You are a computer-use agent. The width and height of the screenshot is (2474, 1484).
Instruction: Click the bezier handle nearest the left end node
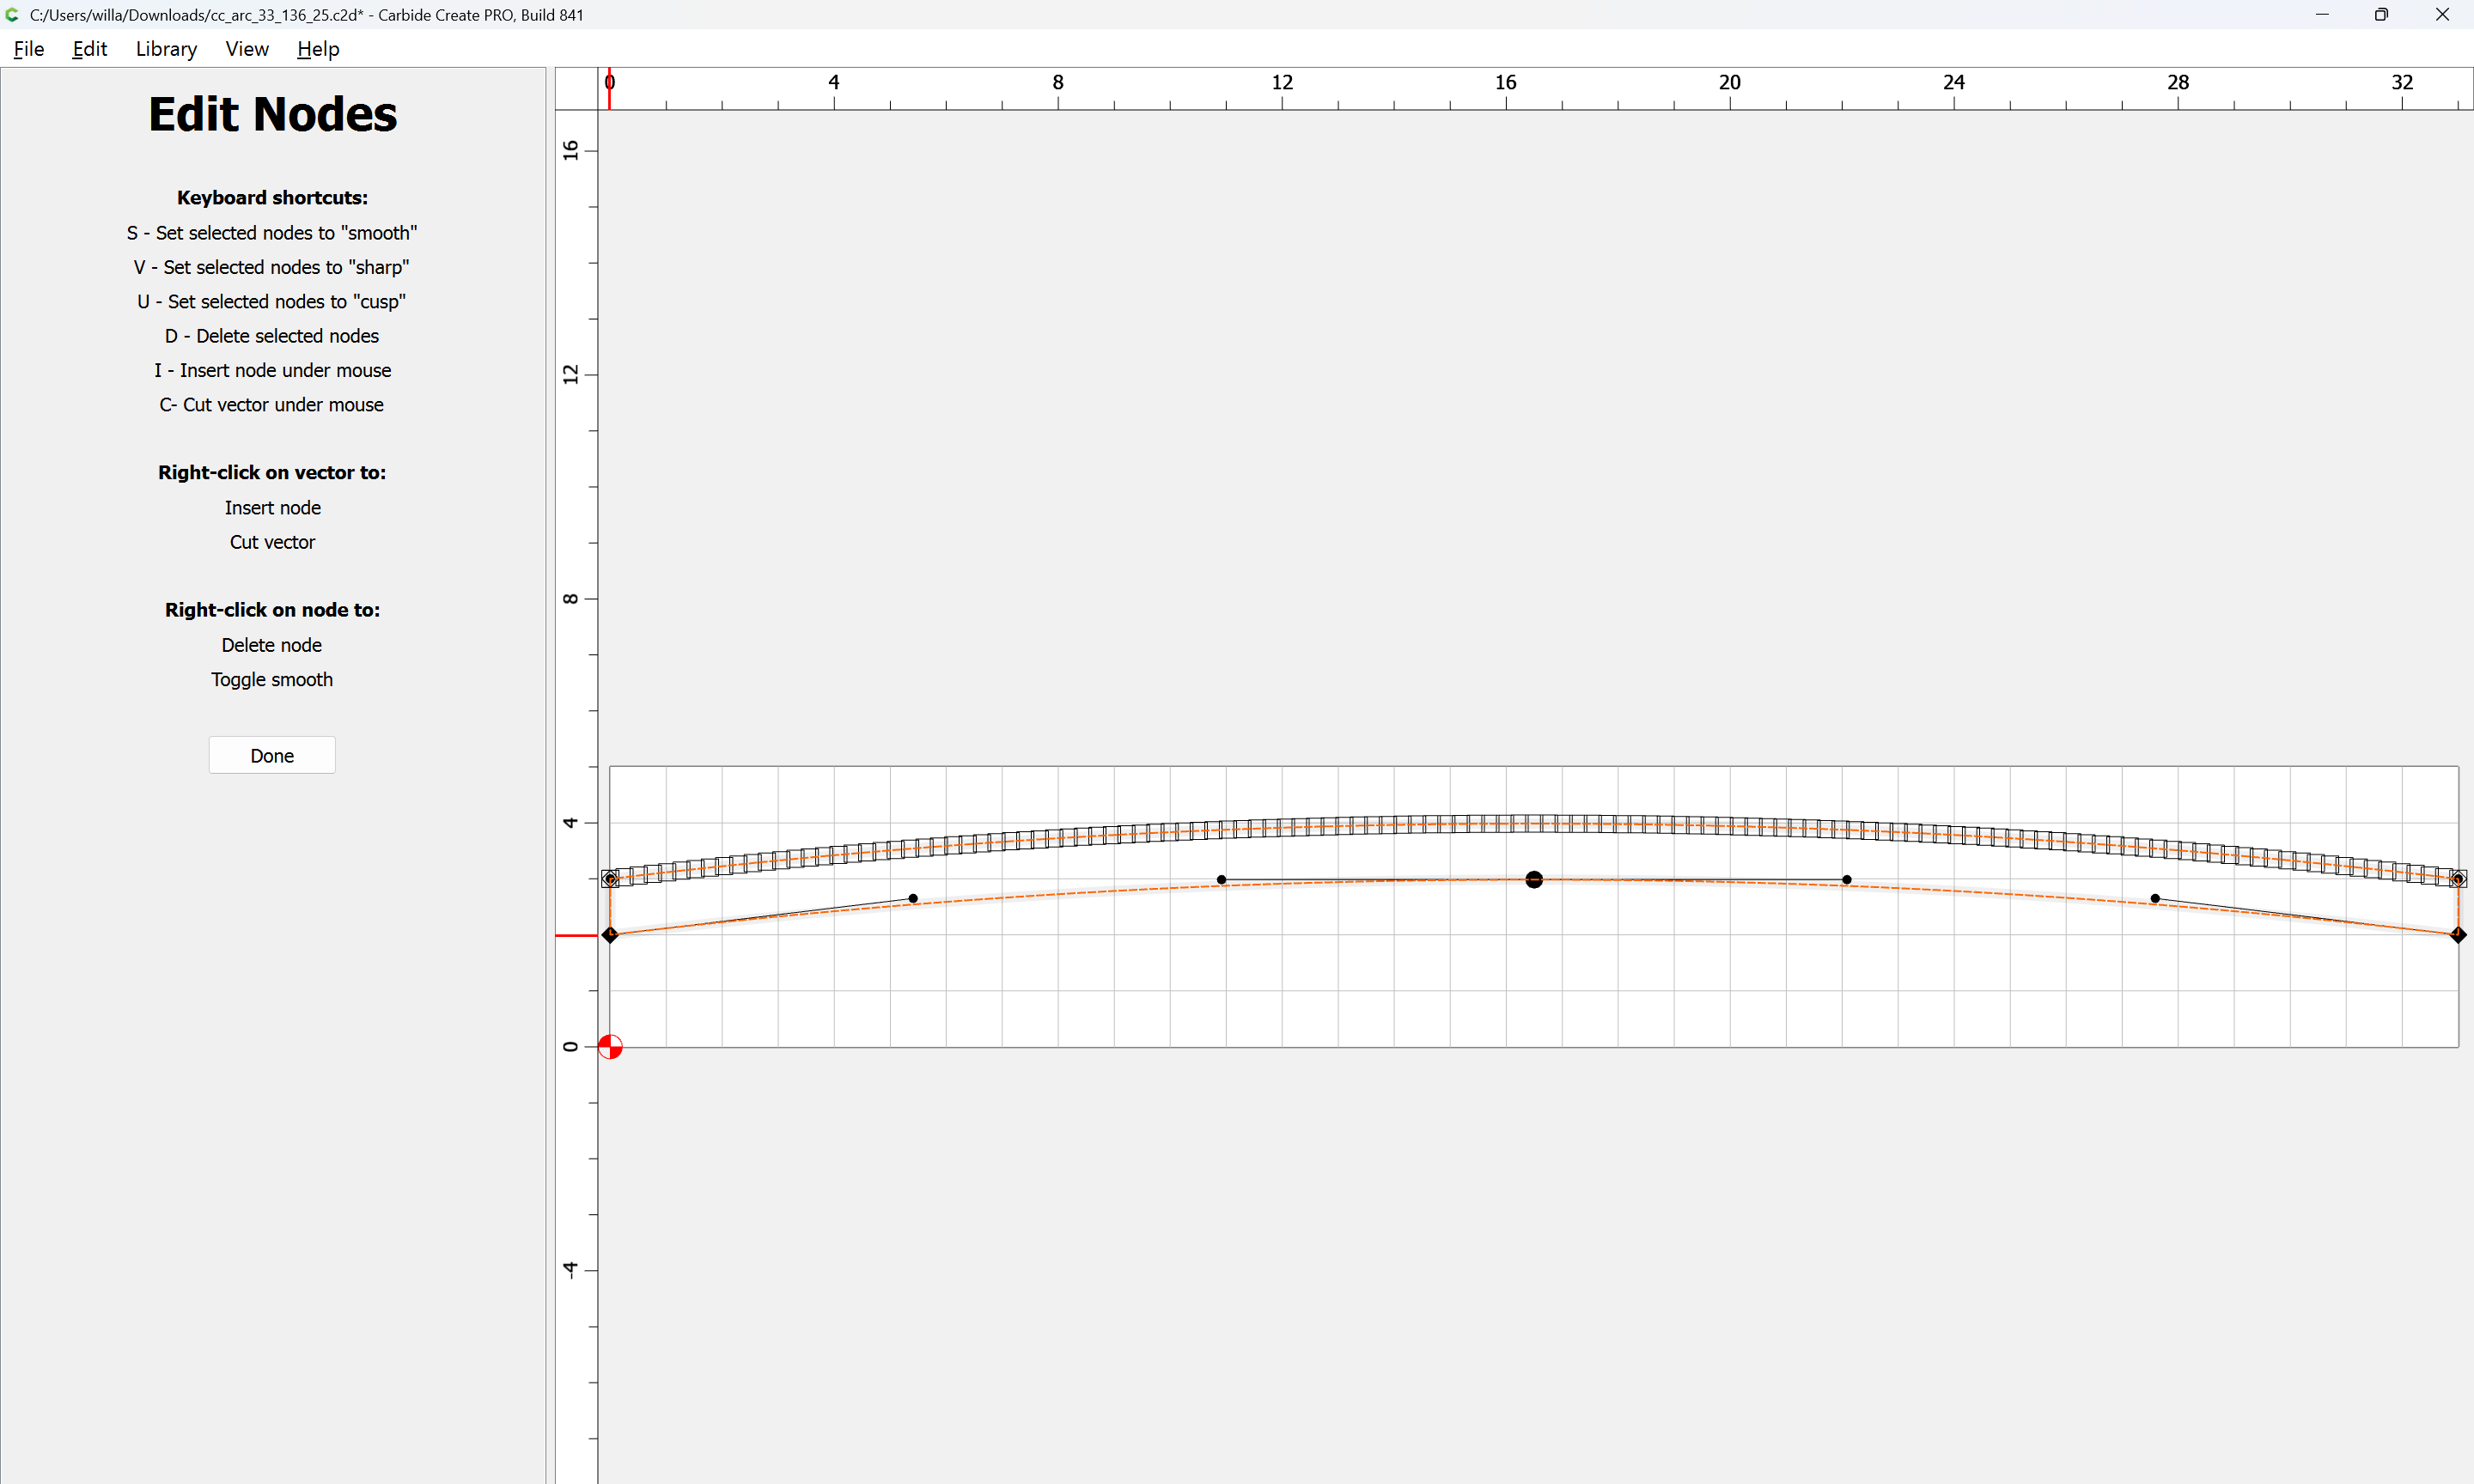(x=913, y=898)
